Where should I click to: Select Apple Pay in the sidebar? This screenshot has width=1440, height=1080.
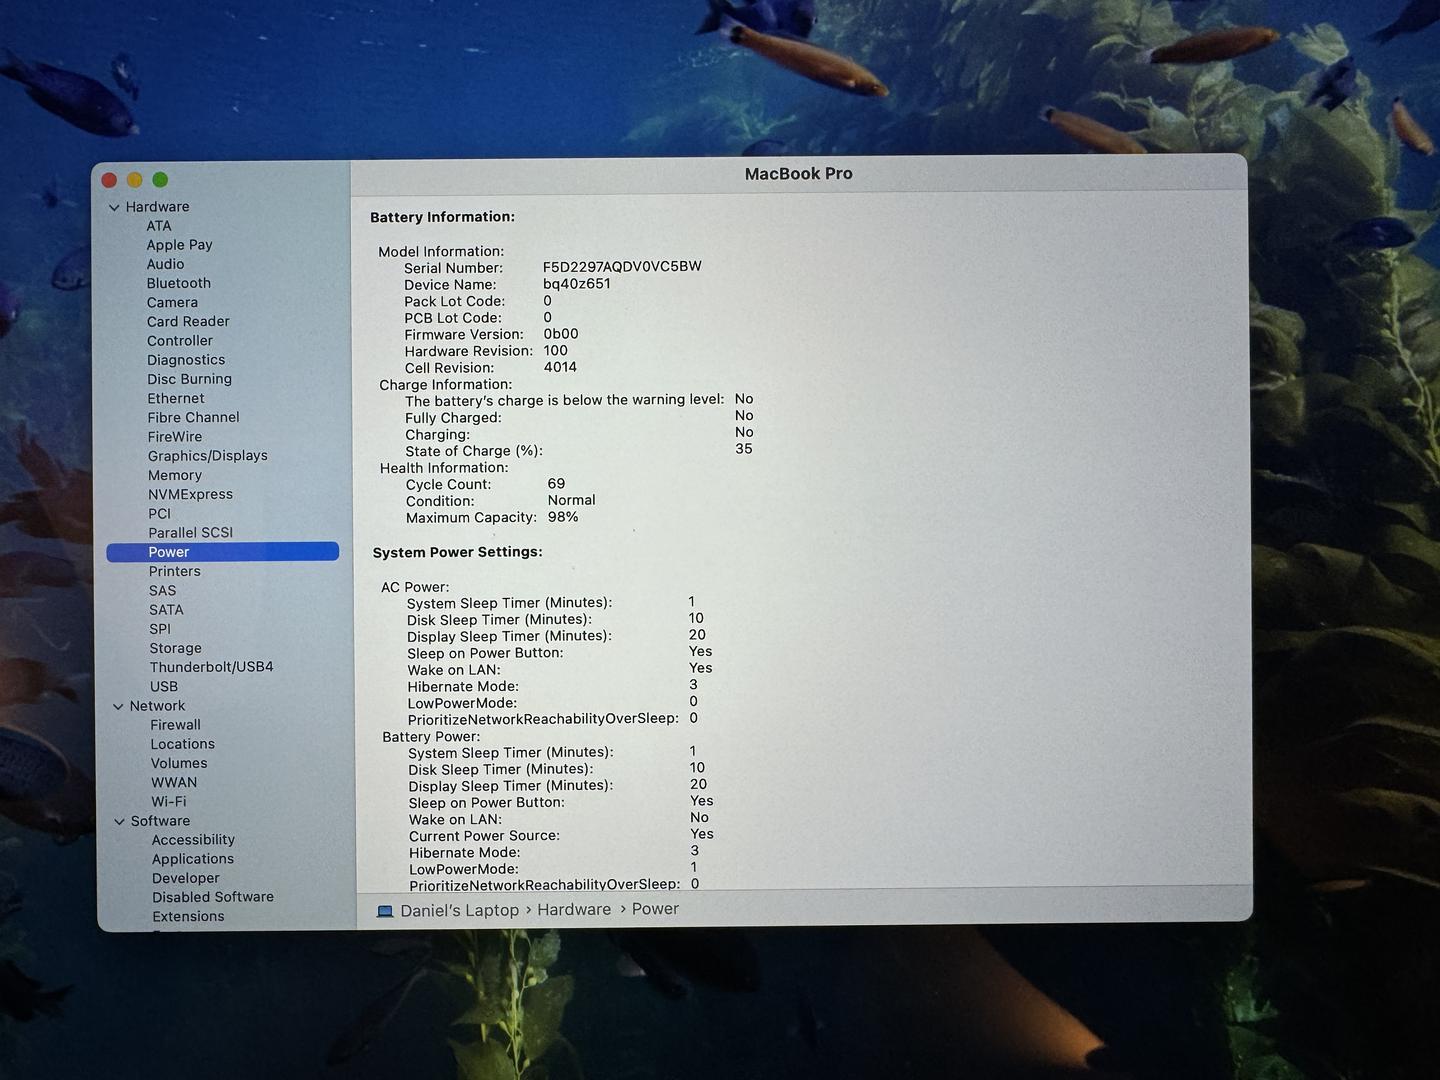[179, 245]
